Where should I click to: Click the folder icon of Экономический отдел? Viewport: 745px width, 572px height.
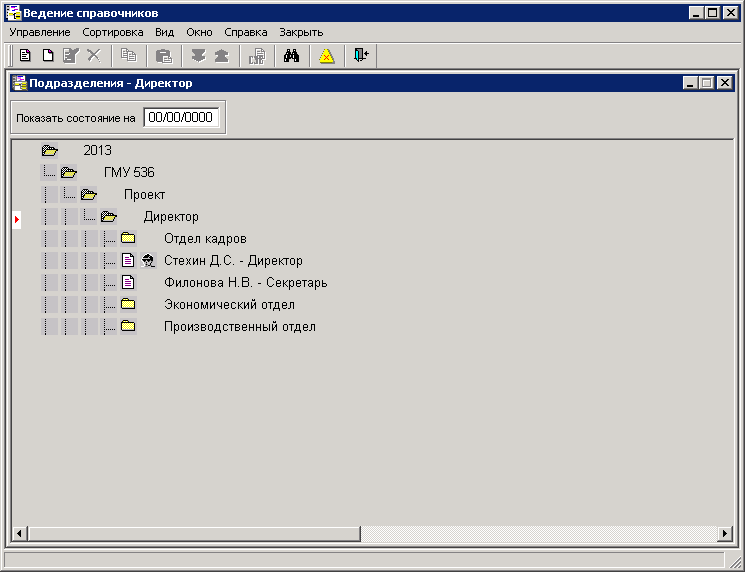pos(128,305)
